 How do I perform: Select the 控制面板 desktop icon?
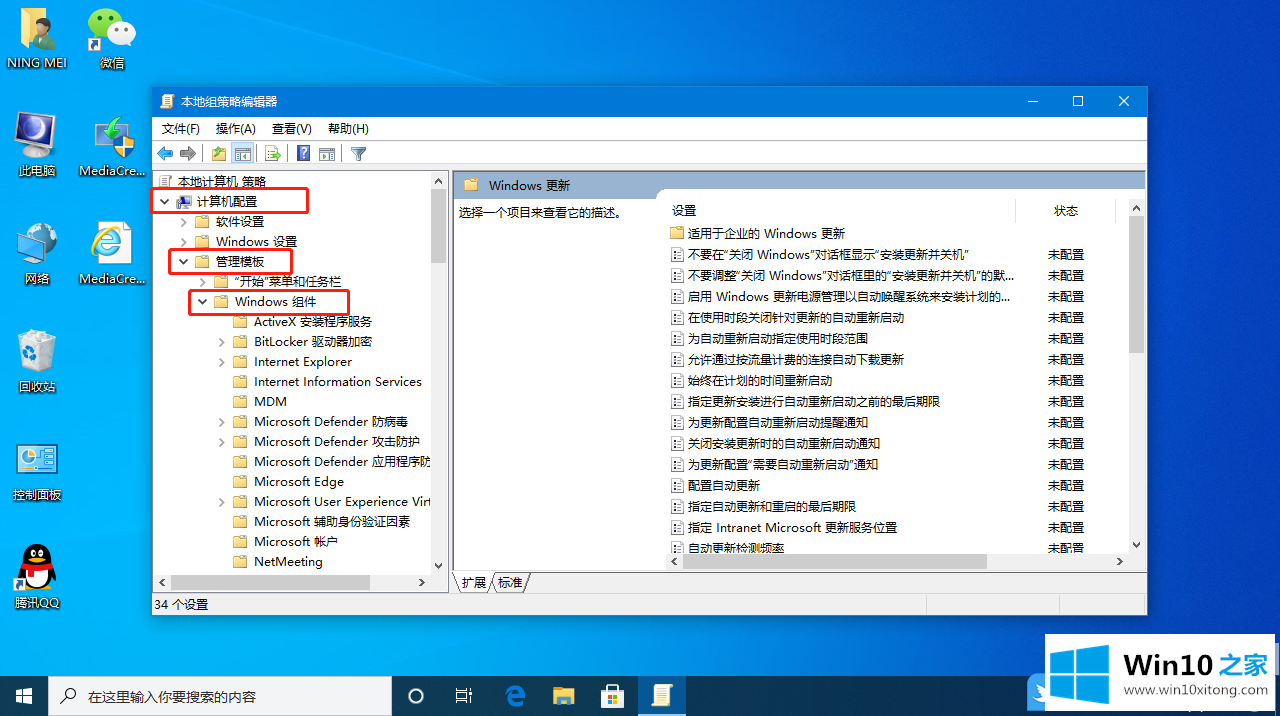[x=37, y=472]
